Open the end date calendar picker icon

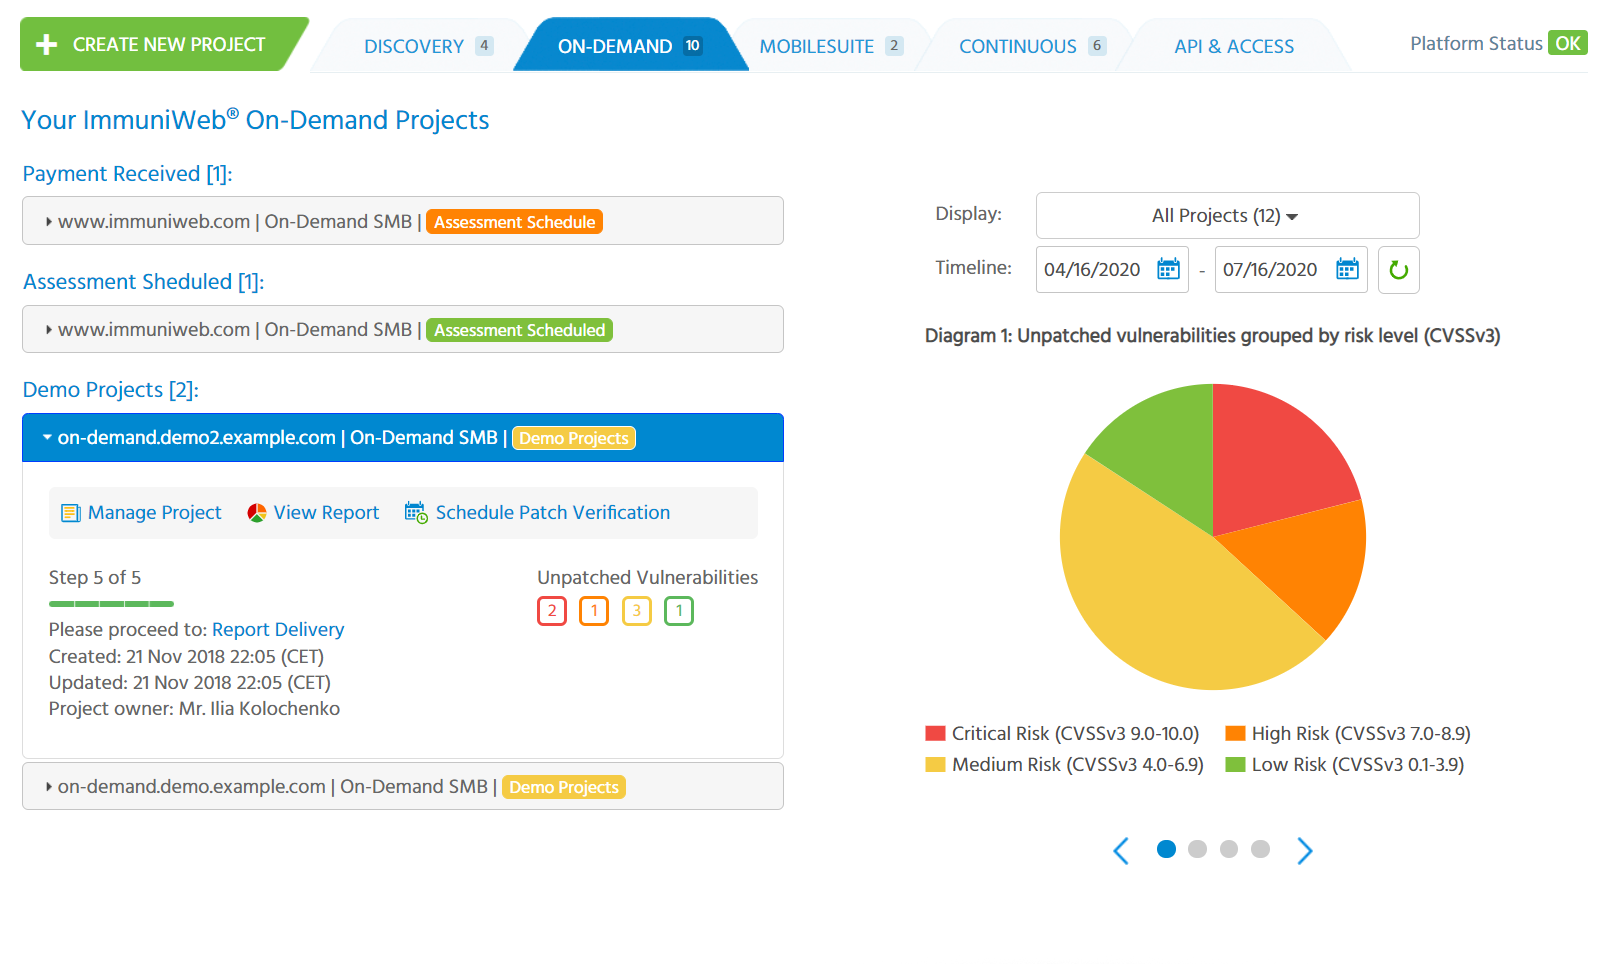1348,269
